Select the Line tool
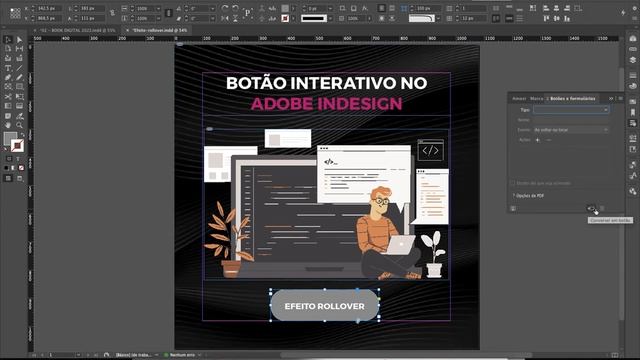This screenshot has width=640, height=360. tap(19, 68)
